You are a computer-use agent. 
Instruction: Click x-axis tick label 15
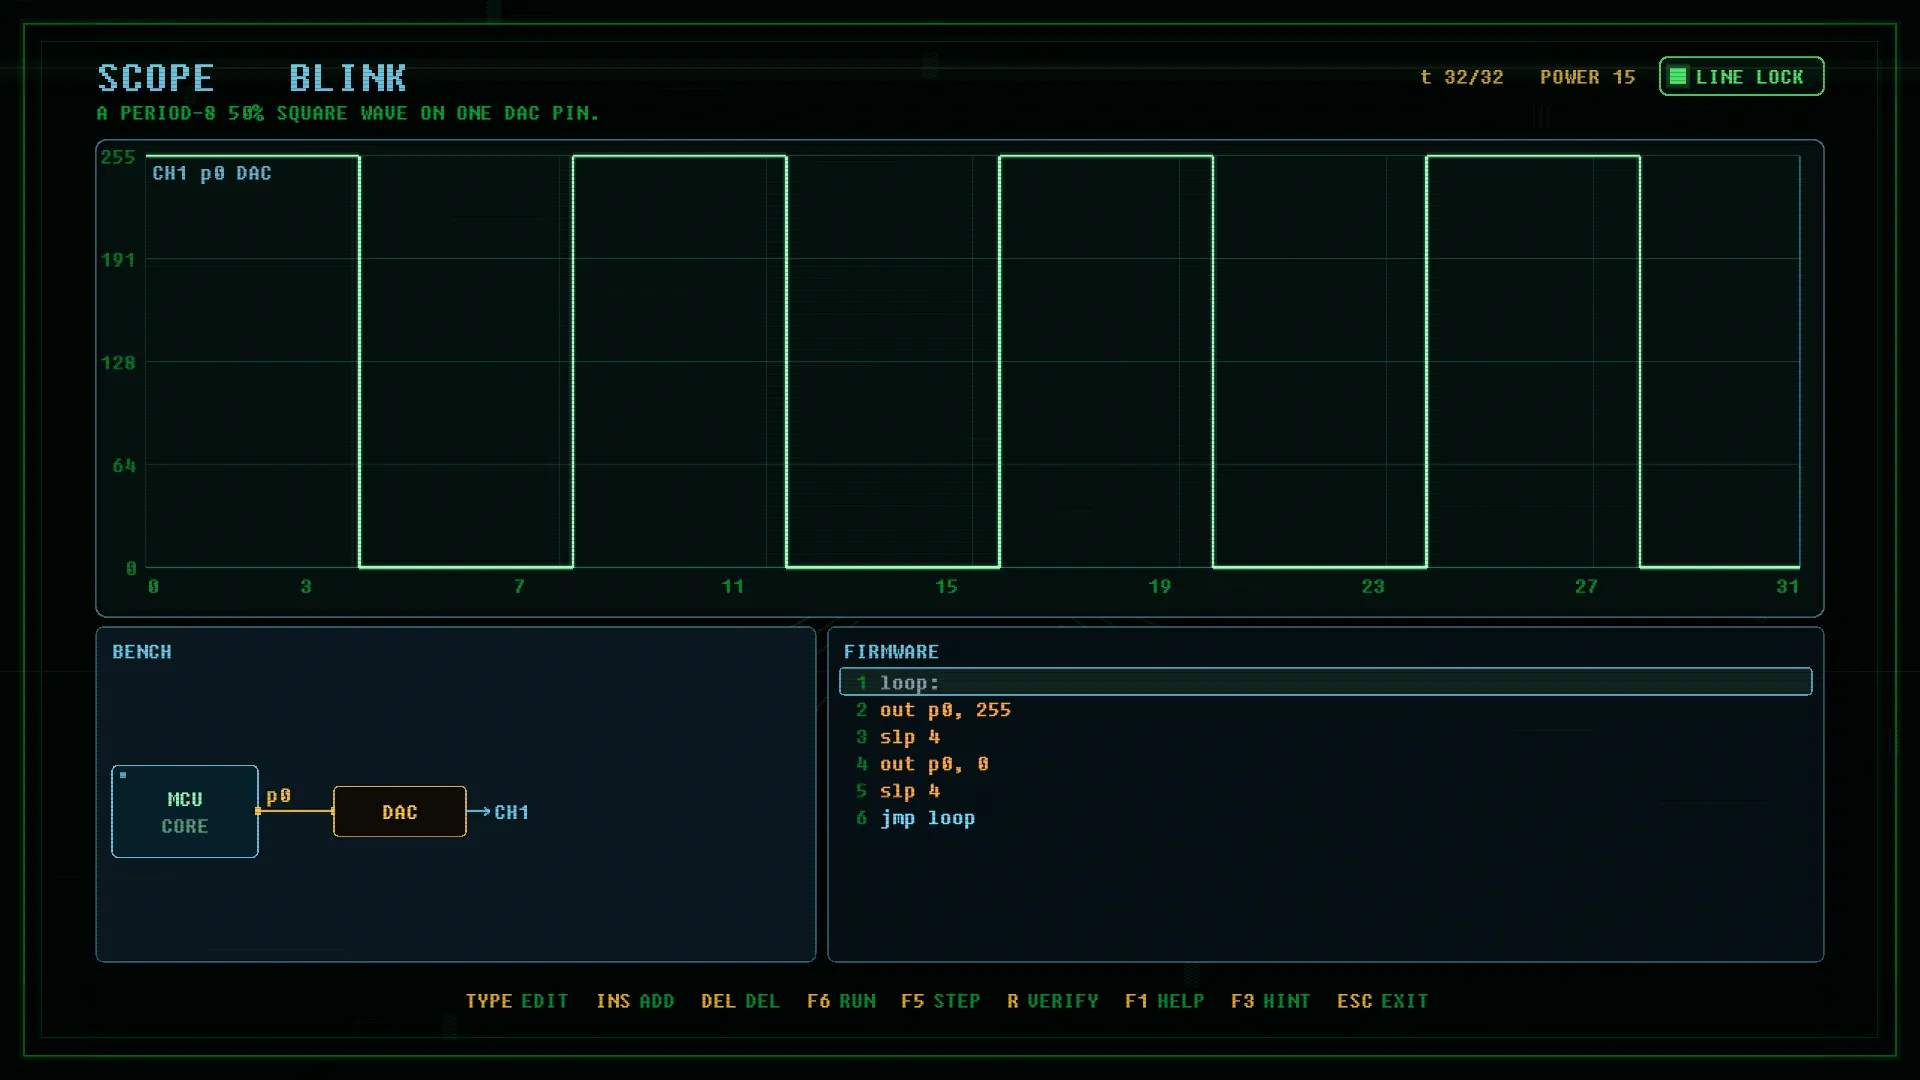pos(946,587)
